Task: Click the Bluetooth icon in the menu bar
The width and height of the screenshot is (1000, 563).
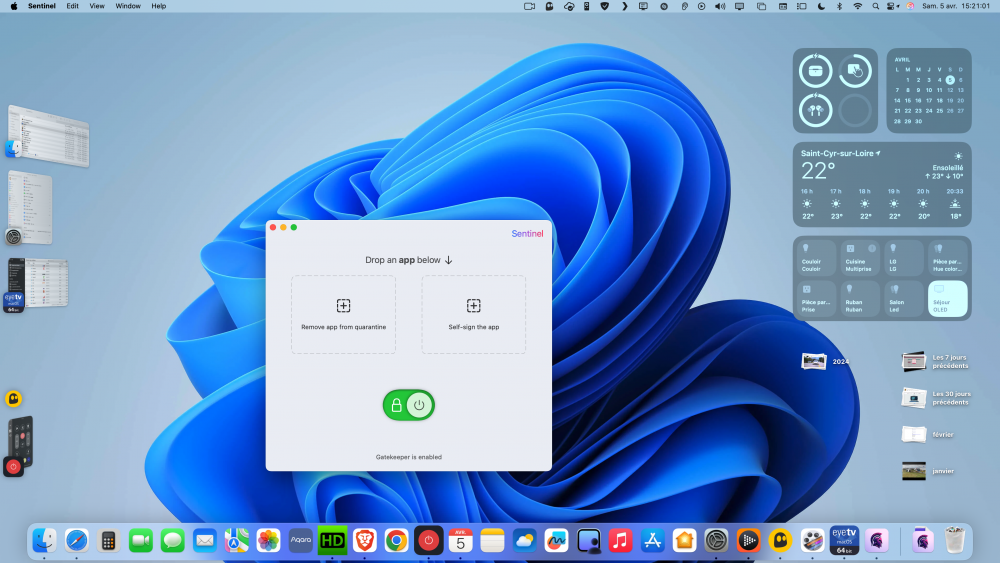Action: click(839, 6)
